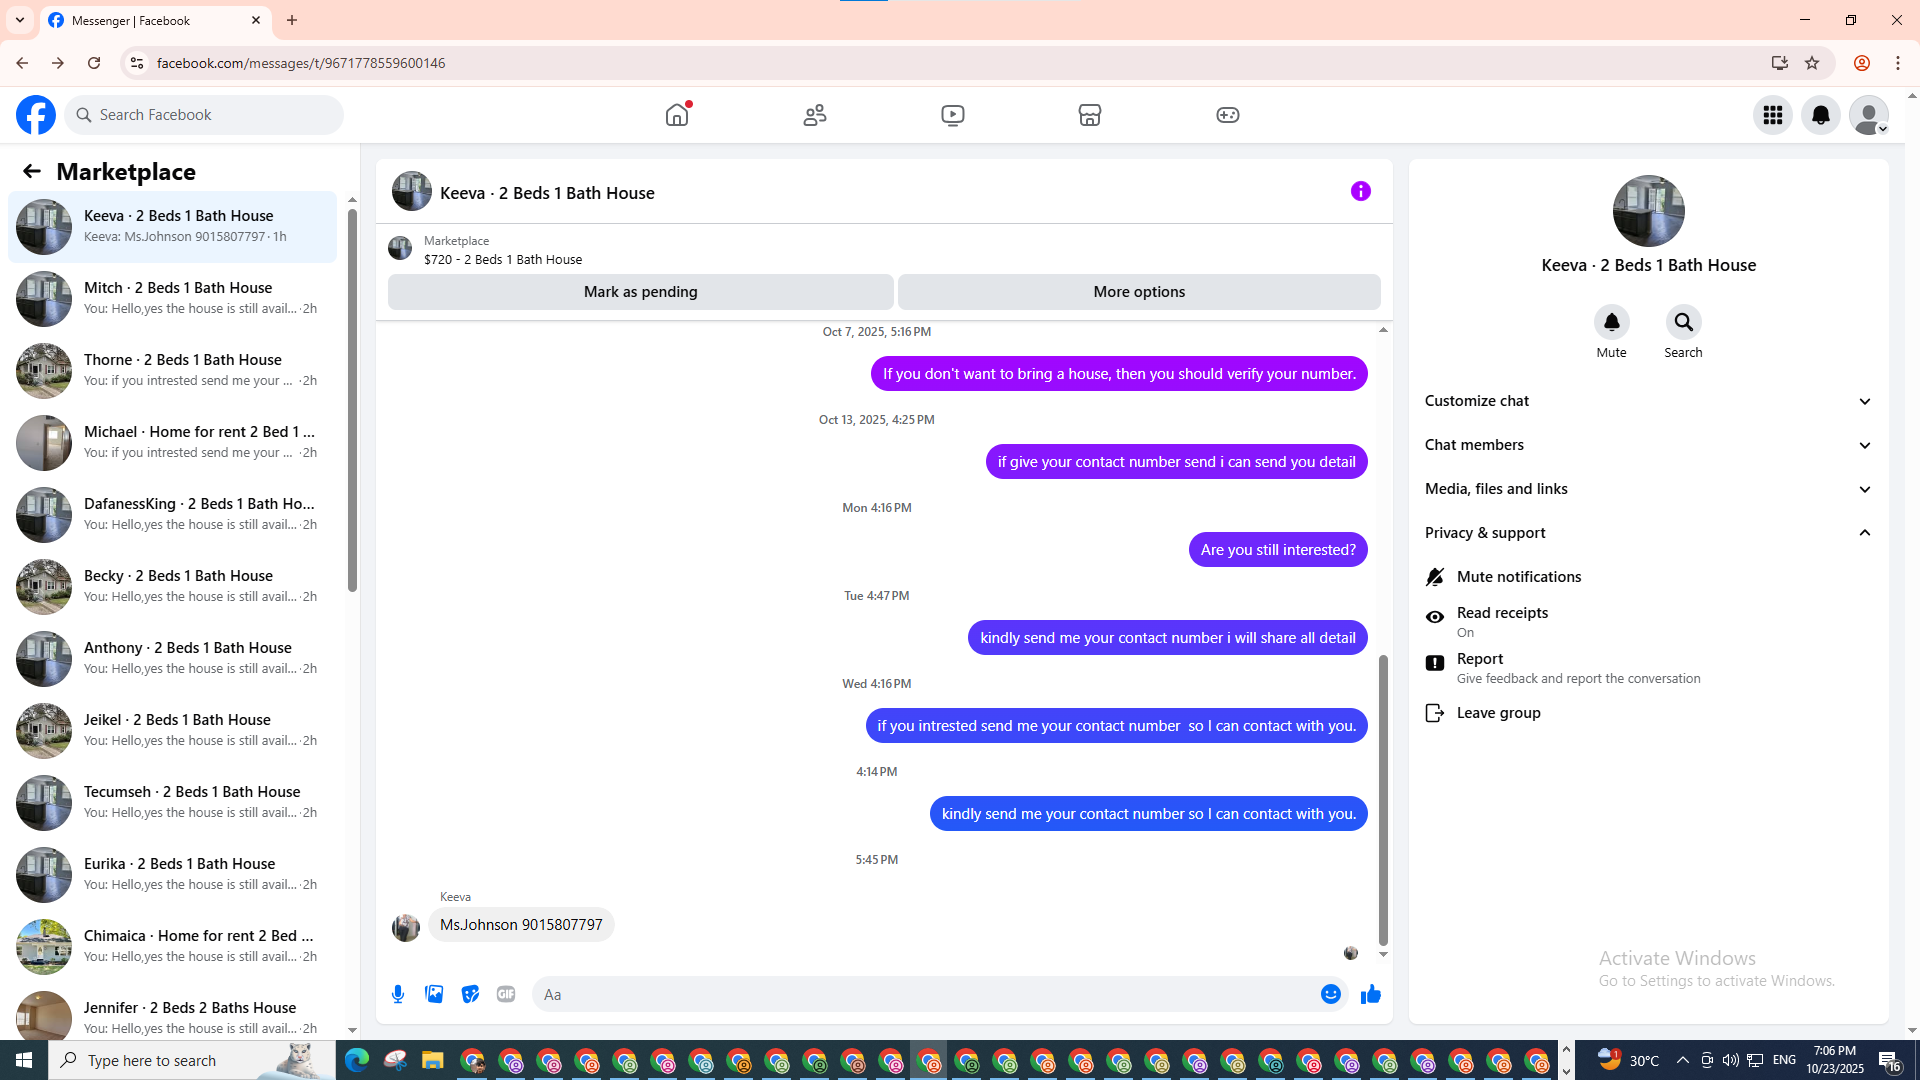Send a thumbs-up like

[1370, 994]
